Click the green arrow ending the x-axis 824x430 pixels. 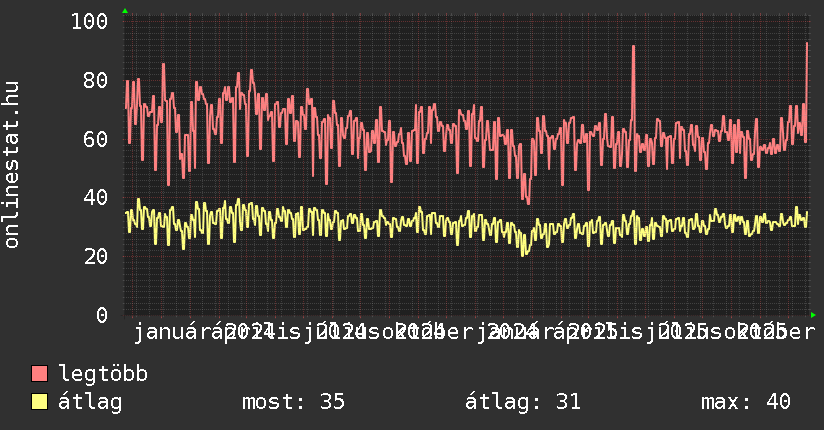pyautogui.click(x=812, y=314)
